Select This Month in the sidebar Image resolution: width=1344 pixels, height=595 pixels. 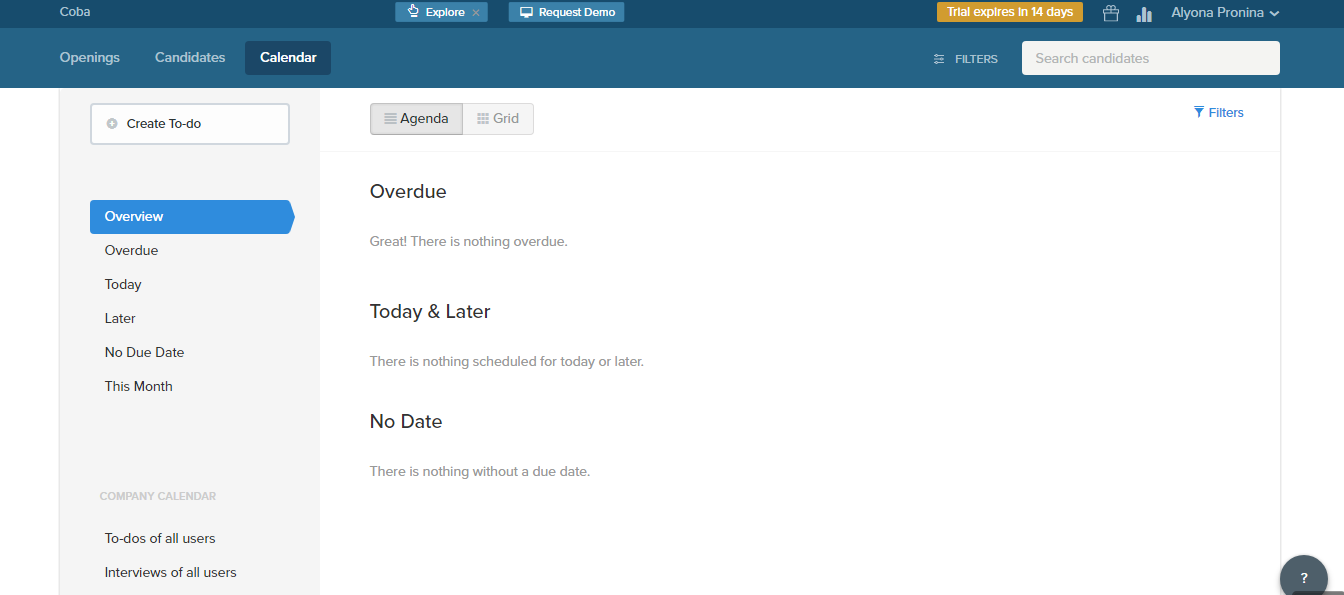pyautogui.click(x=138, y=387)
